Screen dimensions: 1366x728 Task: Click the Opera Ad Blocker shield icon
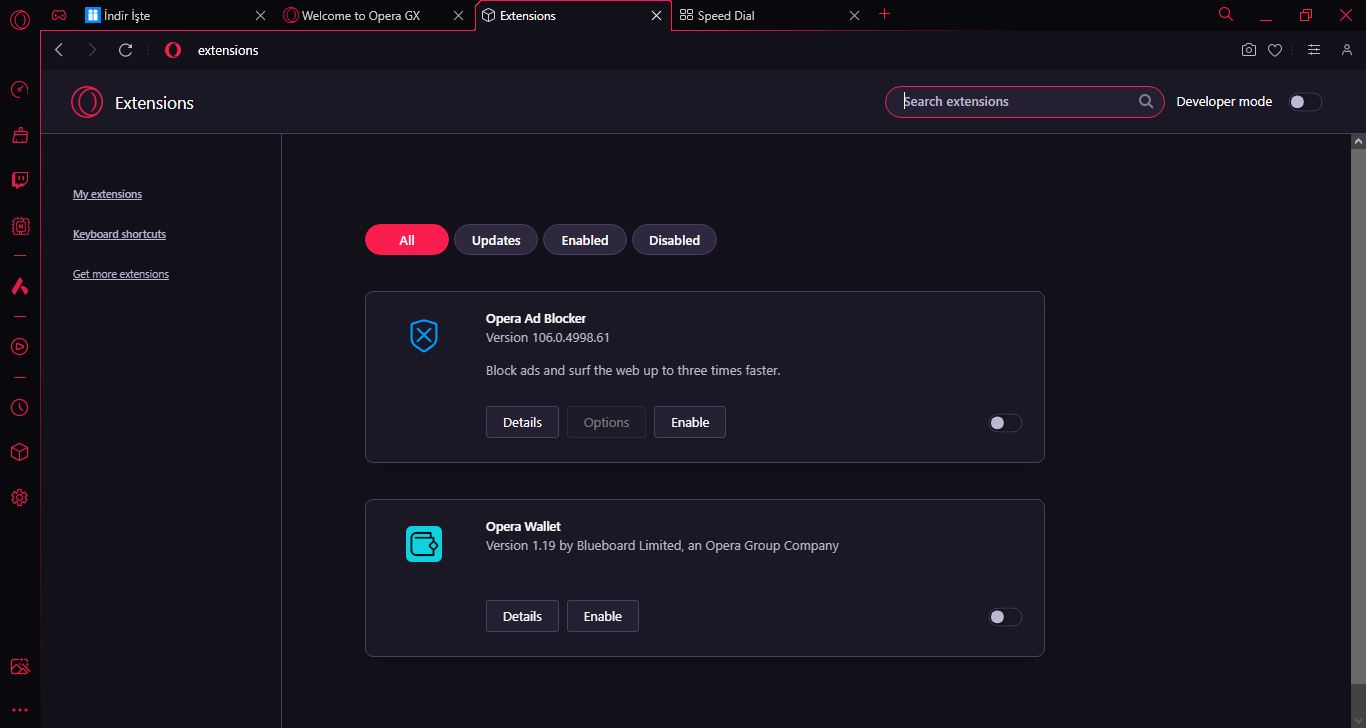click(x=424, y=336)
